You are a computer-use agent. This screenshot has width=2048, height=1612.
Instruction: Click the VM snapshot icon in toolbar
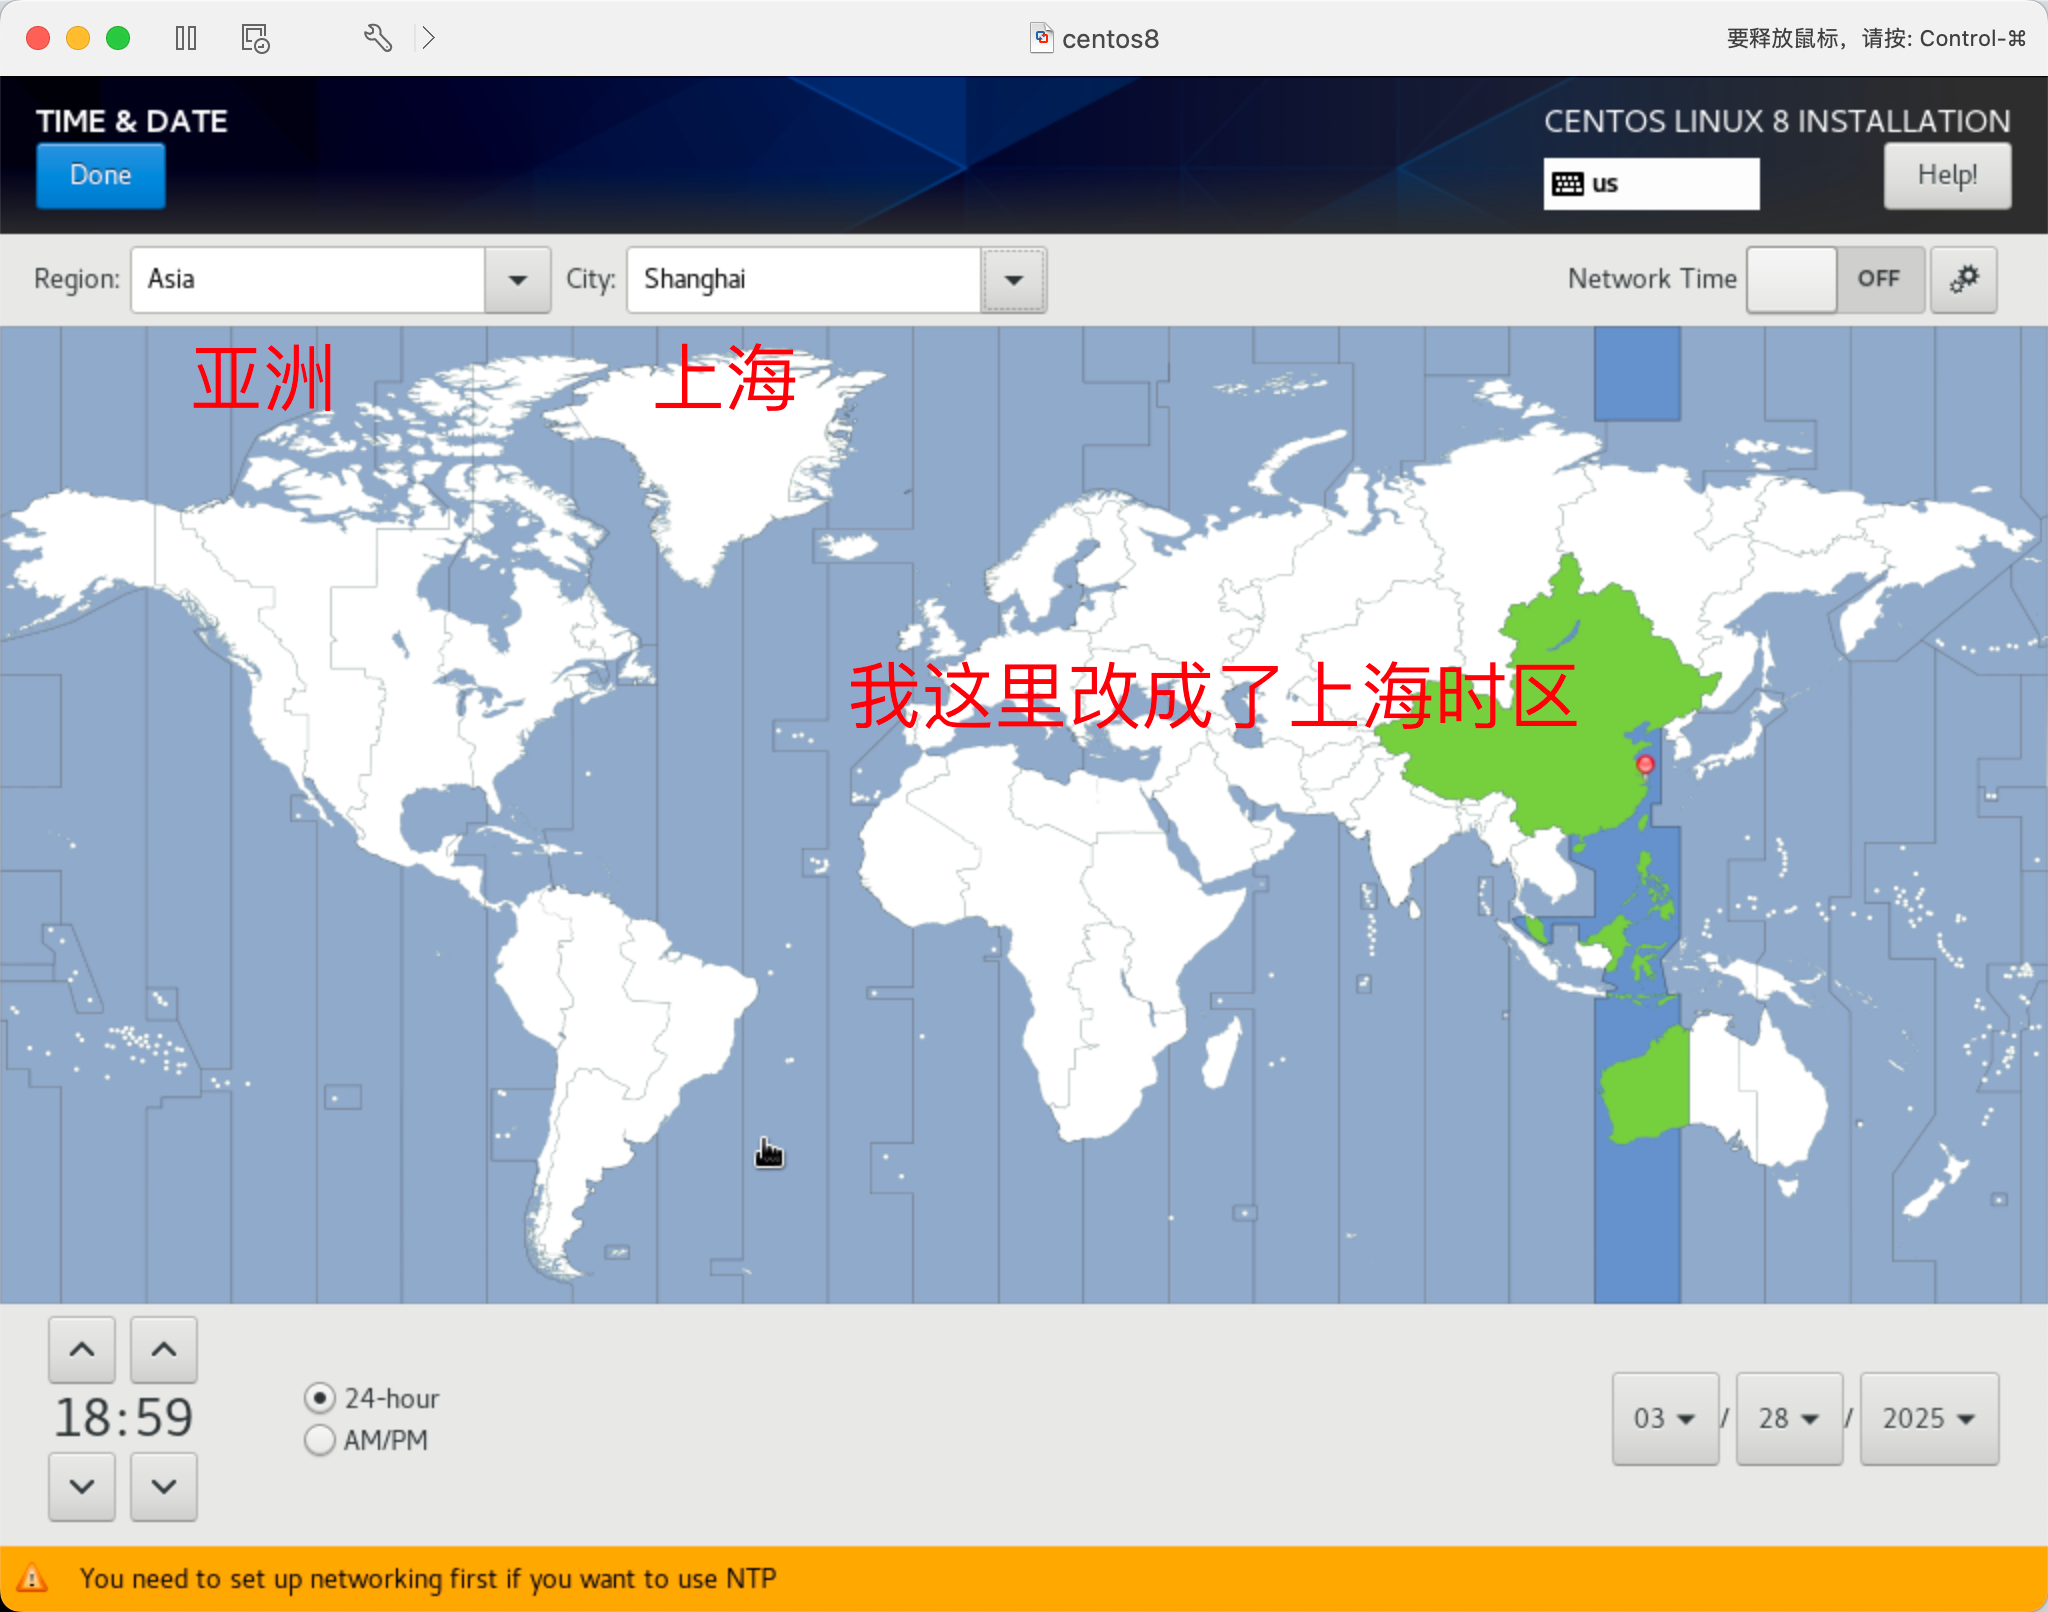(x=255, y=38)
